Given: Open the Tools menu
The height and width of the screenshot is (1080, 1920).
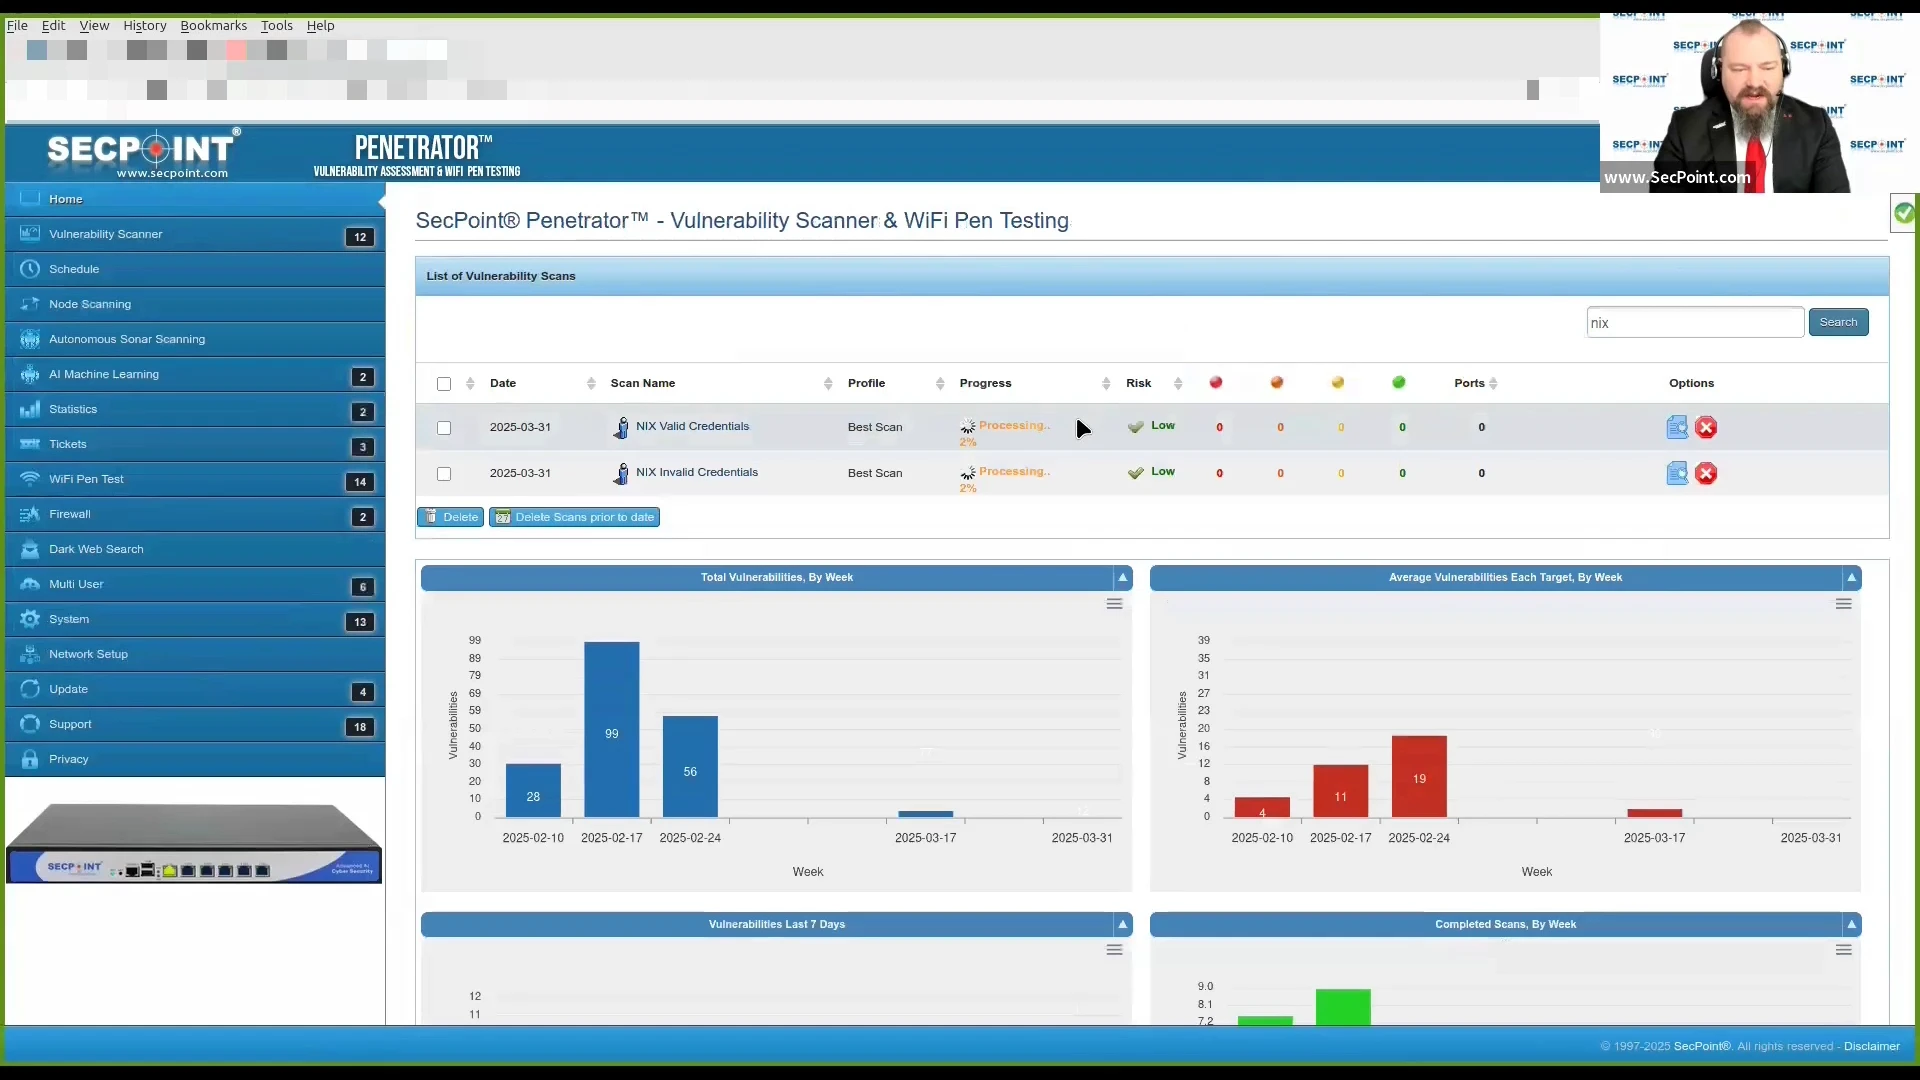Looking at the screenshot, I should click(x=277, y=26).
